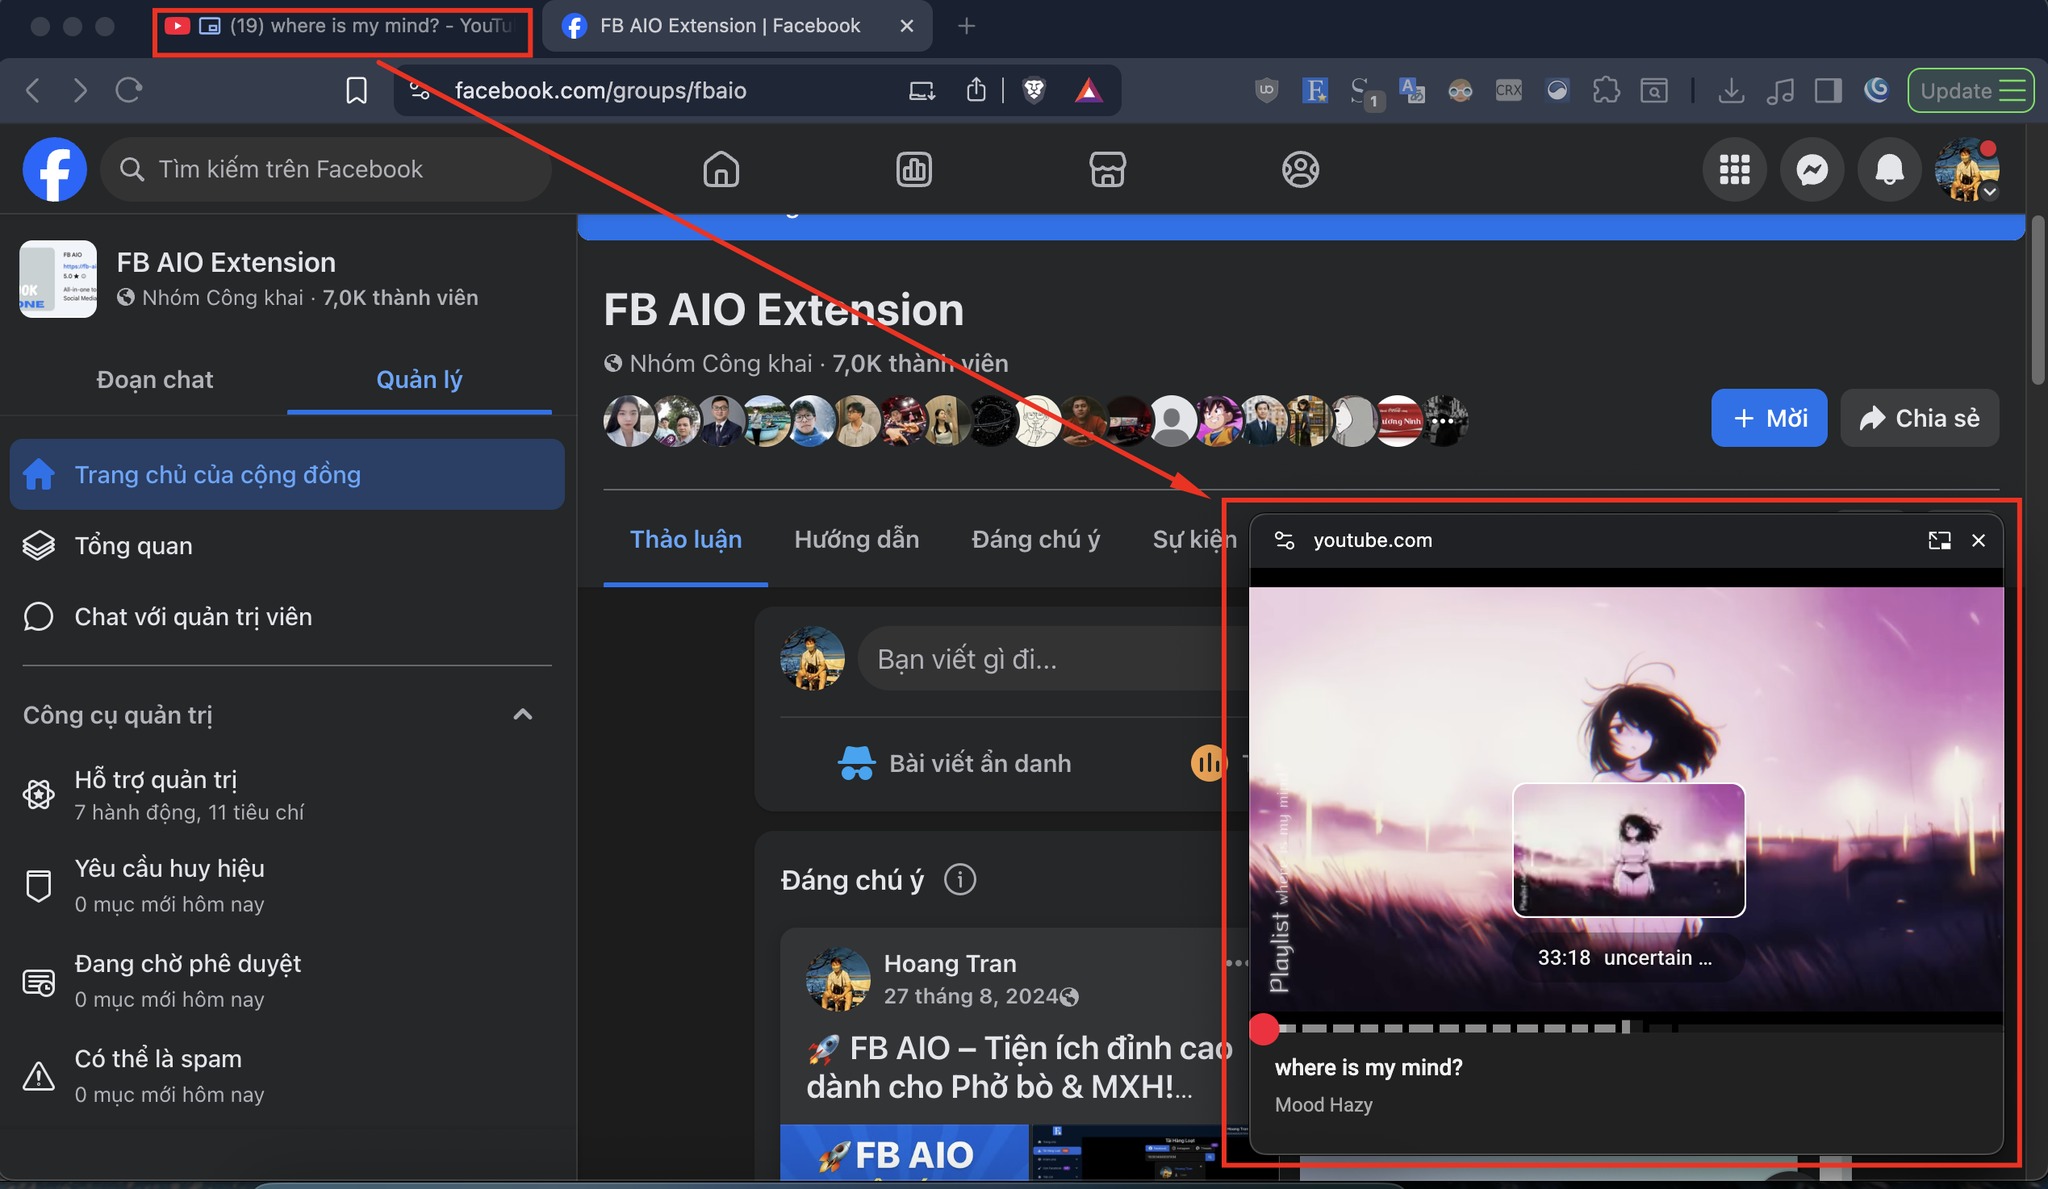Click the Update browser button
Viewport: 2048px width, 1189px height.
tap(1970, 91)
